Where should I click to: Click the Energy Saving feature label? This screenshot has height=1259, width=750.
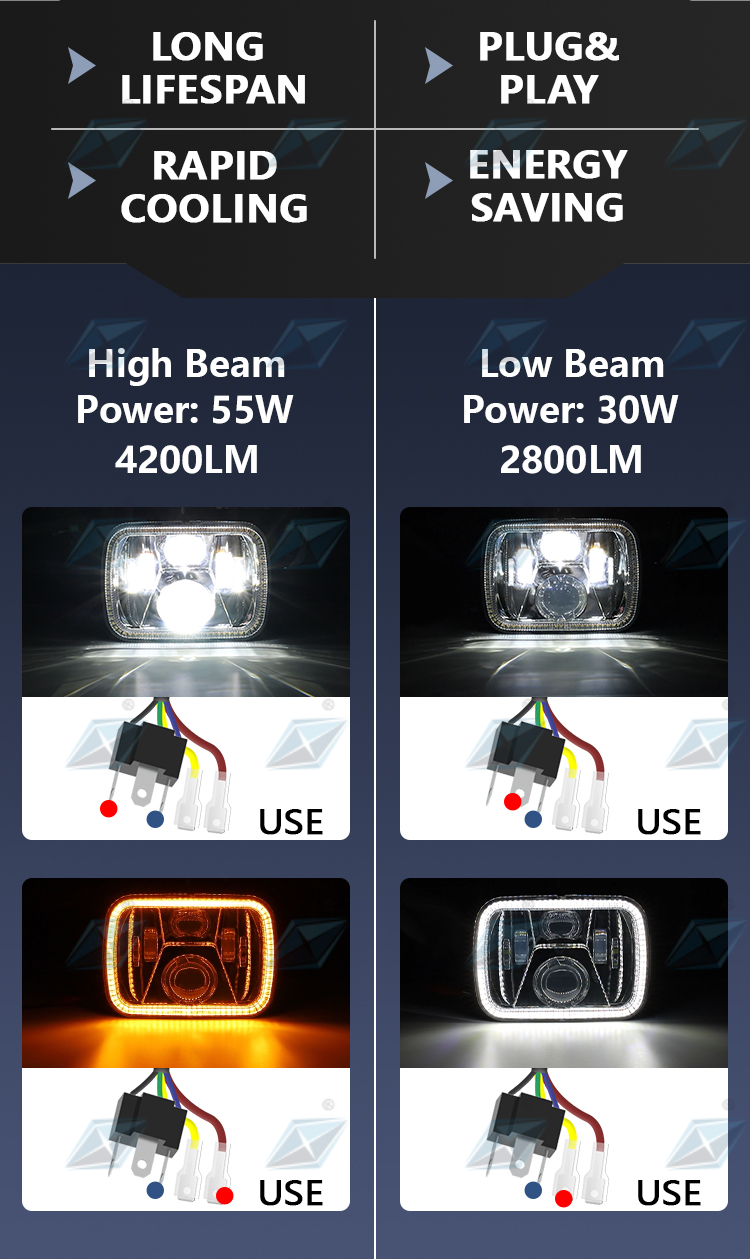(548, 186)
